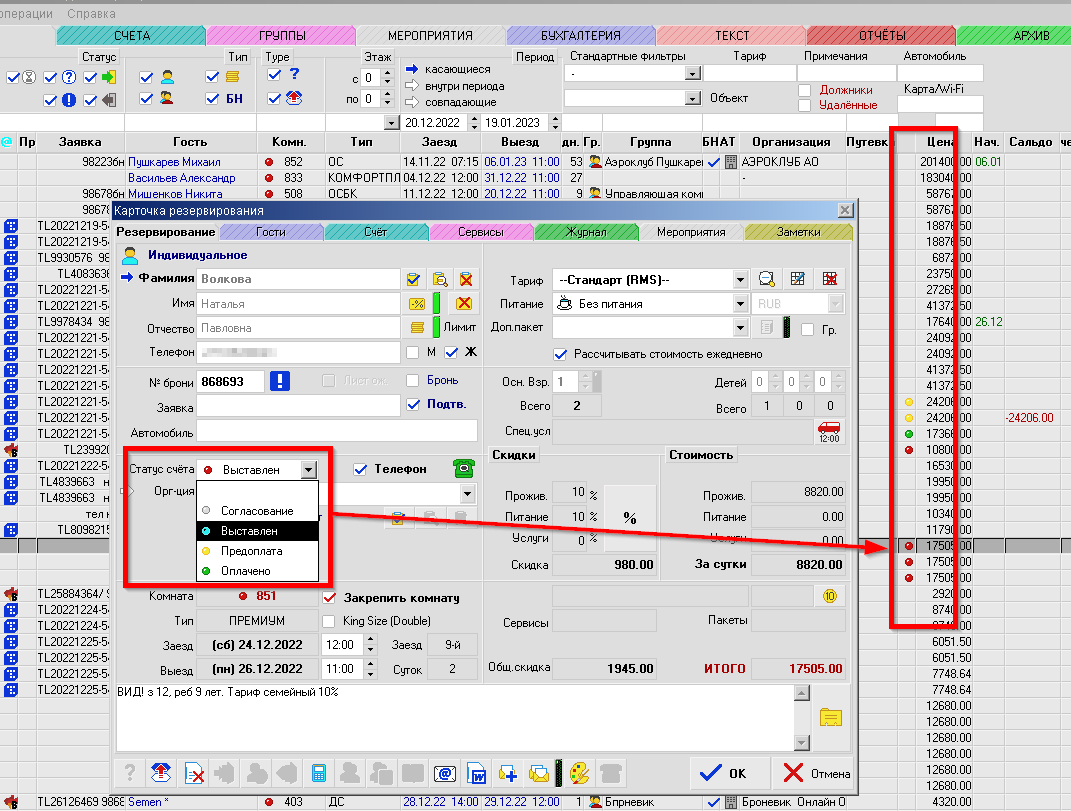The image size is (1071, 811).
Task: Toggle 'Рассчитывать стоимость ежедневно' checkbox
Action: pos(560,354)
